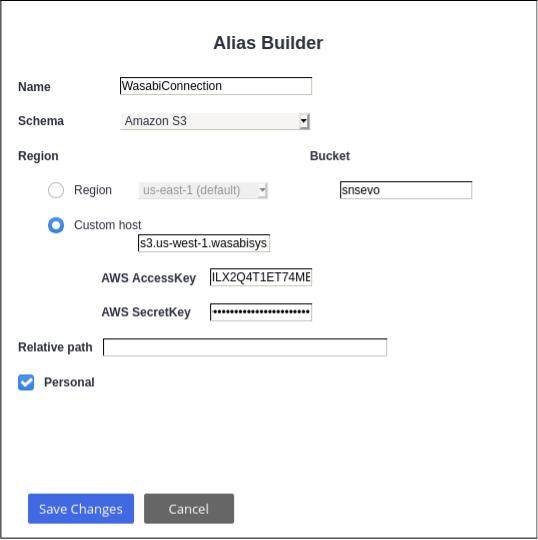Focus the AWS AccessKey input field

click(261, 277)
